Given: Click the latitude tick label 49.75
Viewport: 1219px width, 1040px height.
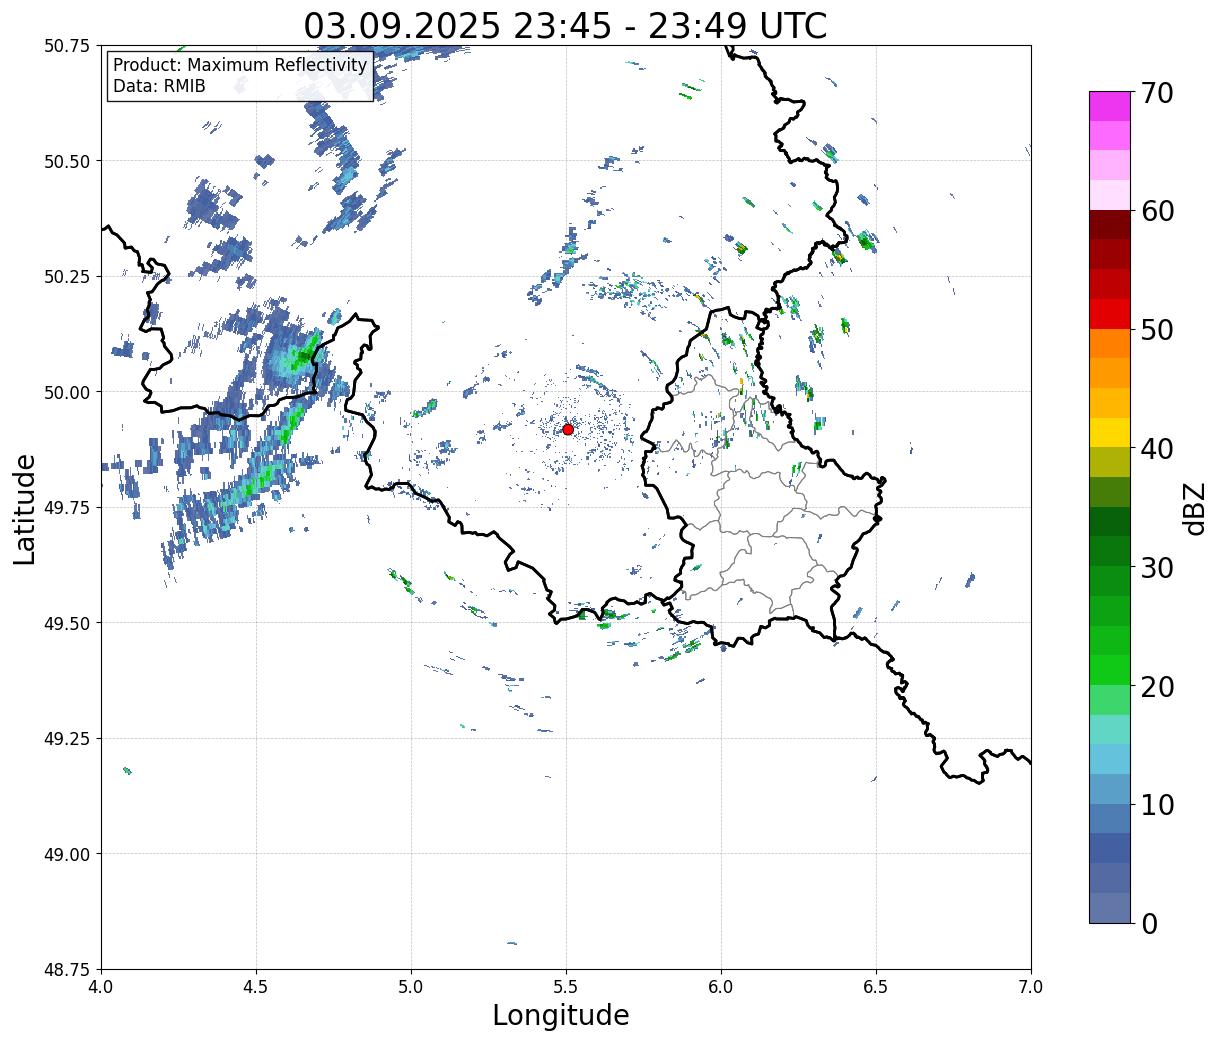Looking at the screenshot, I should 67,508.
